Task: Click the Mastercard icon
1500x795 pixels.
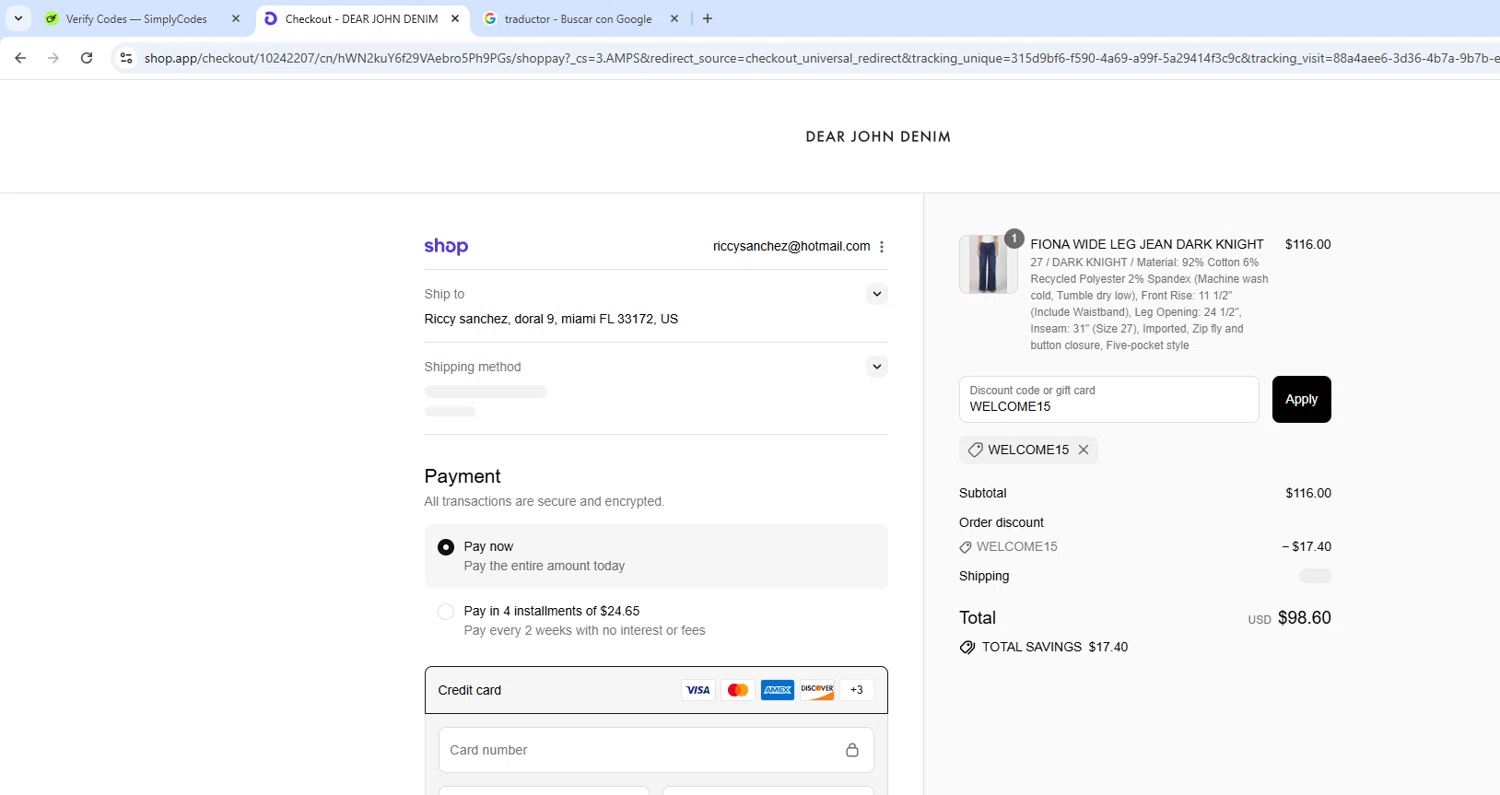Action: pyautogui.click(x=738, y=690)
